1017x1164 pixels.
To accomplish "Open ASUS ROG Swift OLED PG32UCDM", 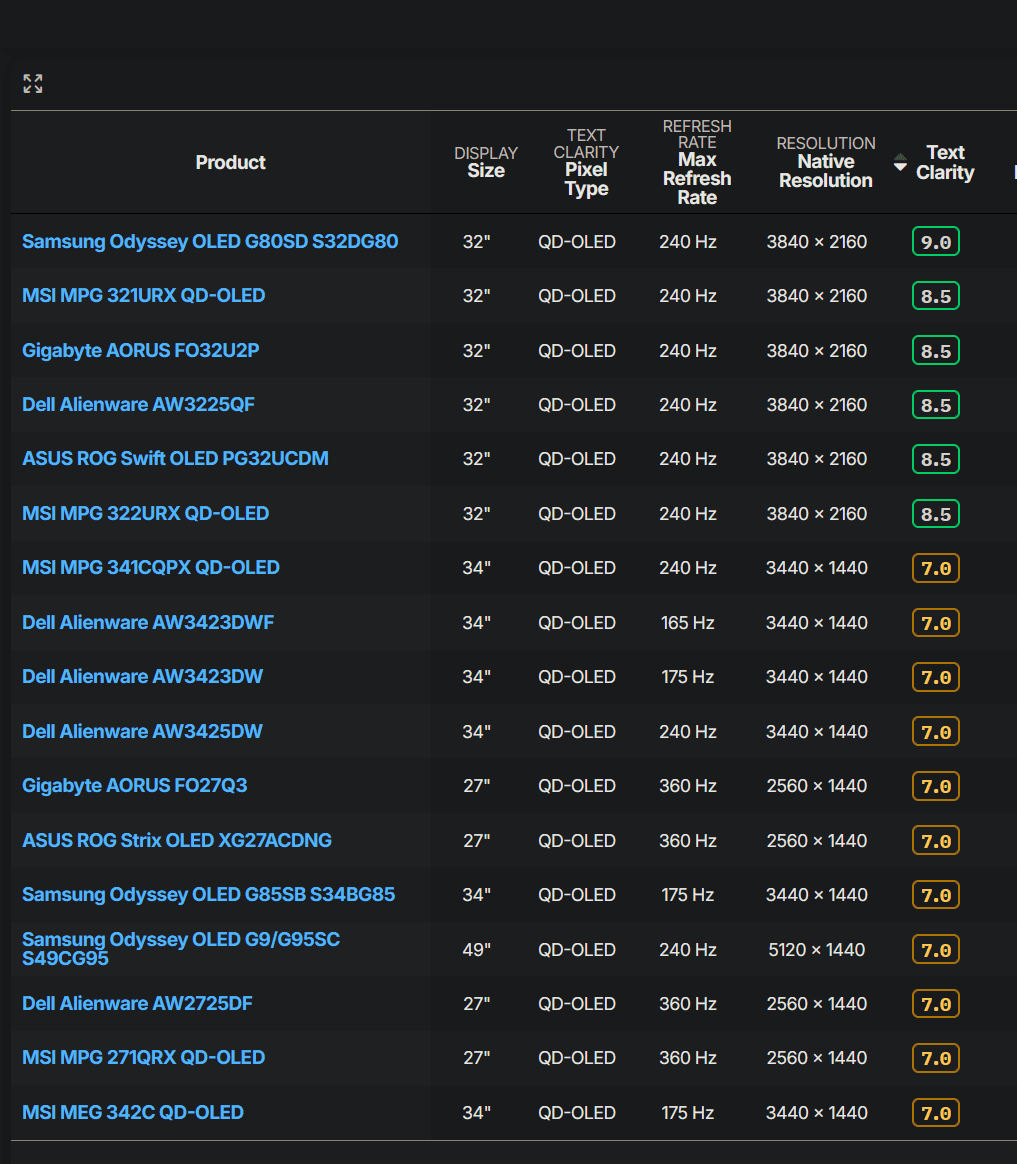I will pos(175,458).
